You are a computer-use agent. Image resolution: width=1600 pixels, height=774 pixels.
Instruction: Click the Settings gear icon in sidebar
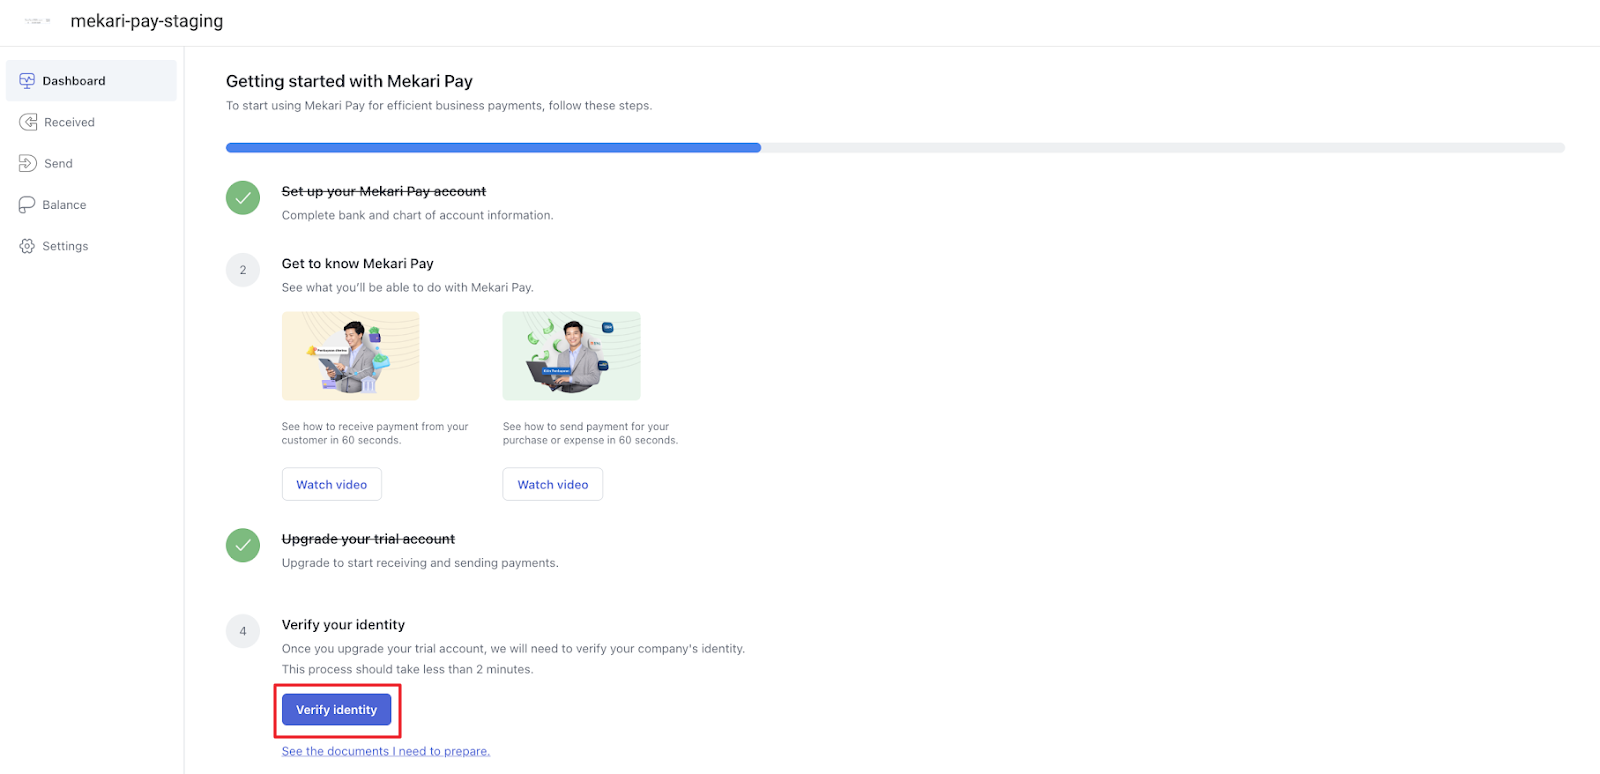tap(27, 246)
